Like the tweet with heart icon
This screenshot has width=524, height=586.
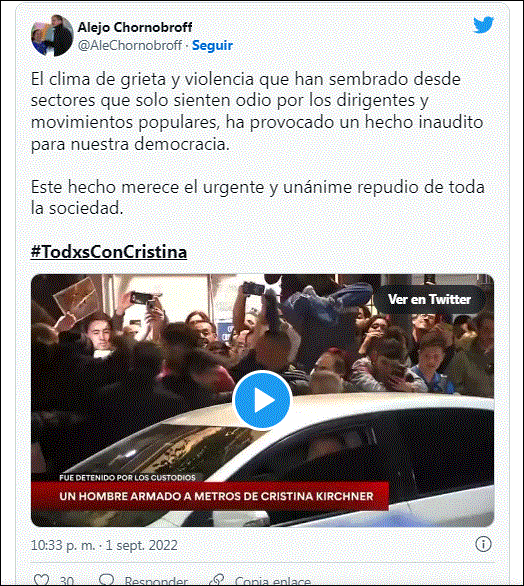click(x=41, y=580)
